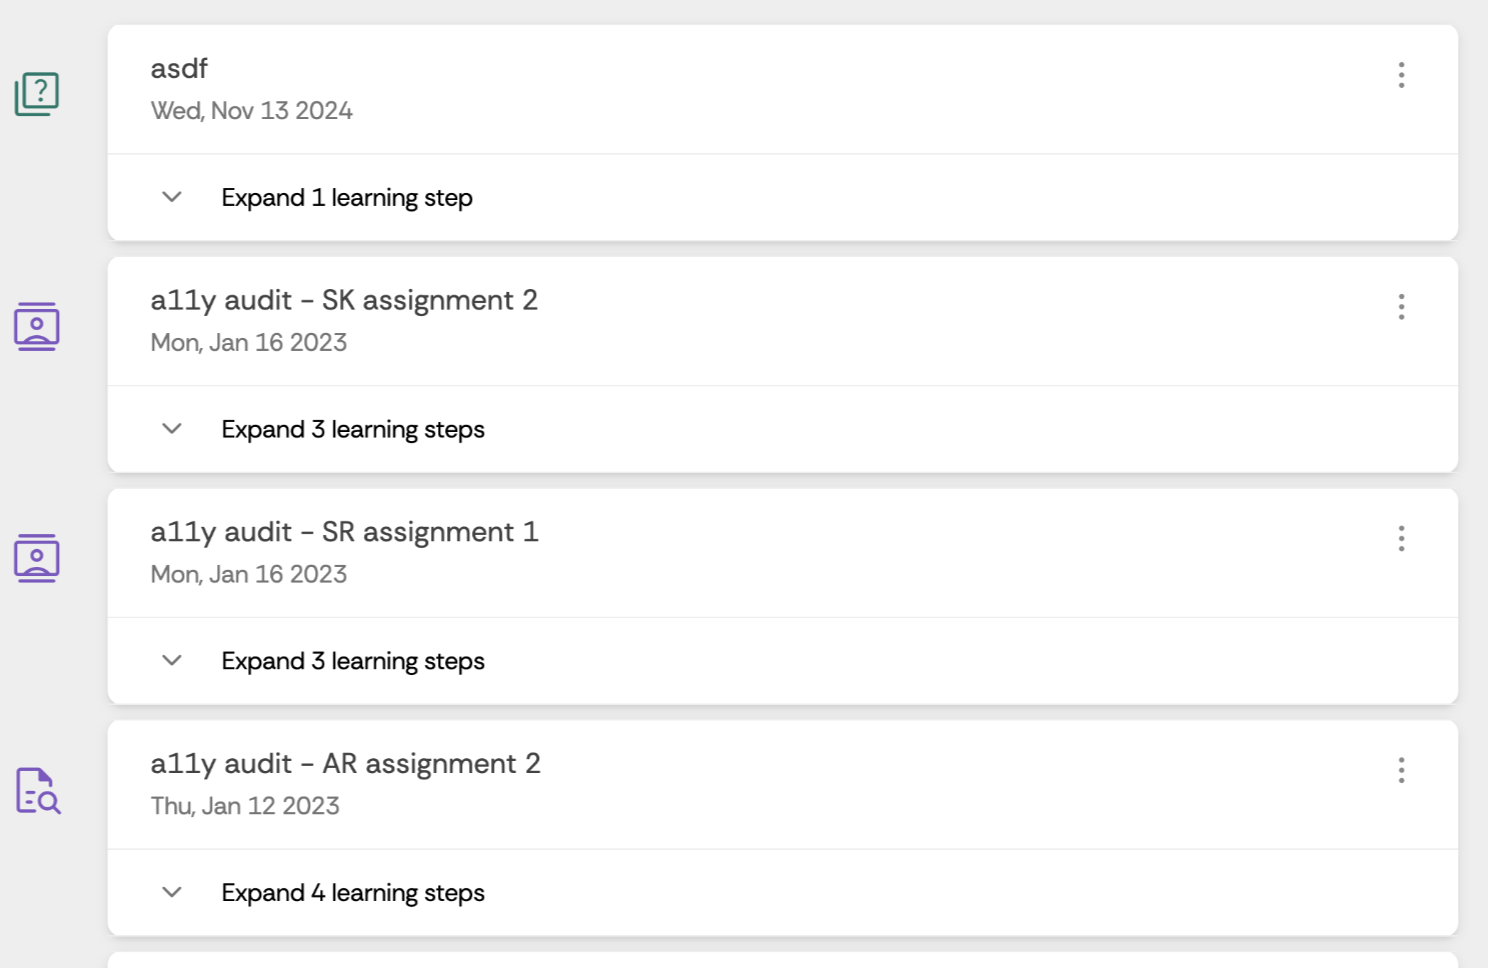Screen dimensions: 1488x968
Task: Click Expand 3 learning steps for SK assignment 2
Action: click(x=353, y=430)
